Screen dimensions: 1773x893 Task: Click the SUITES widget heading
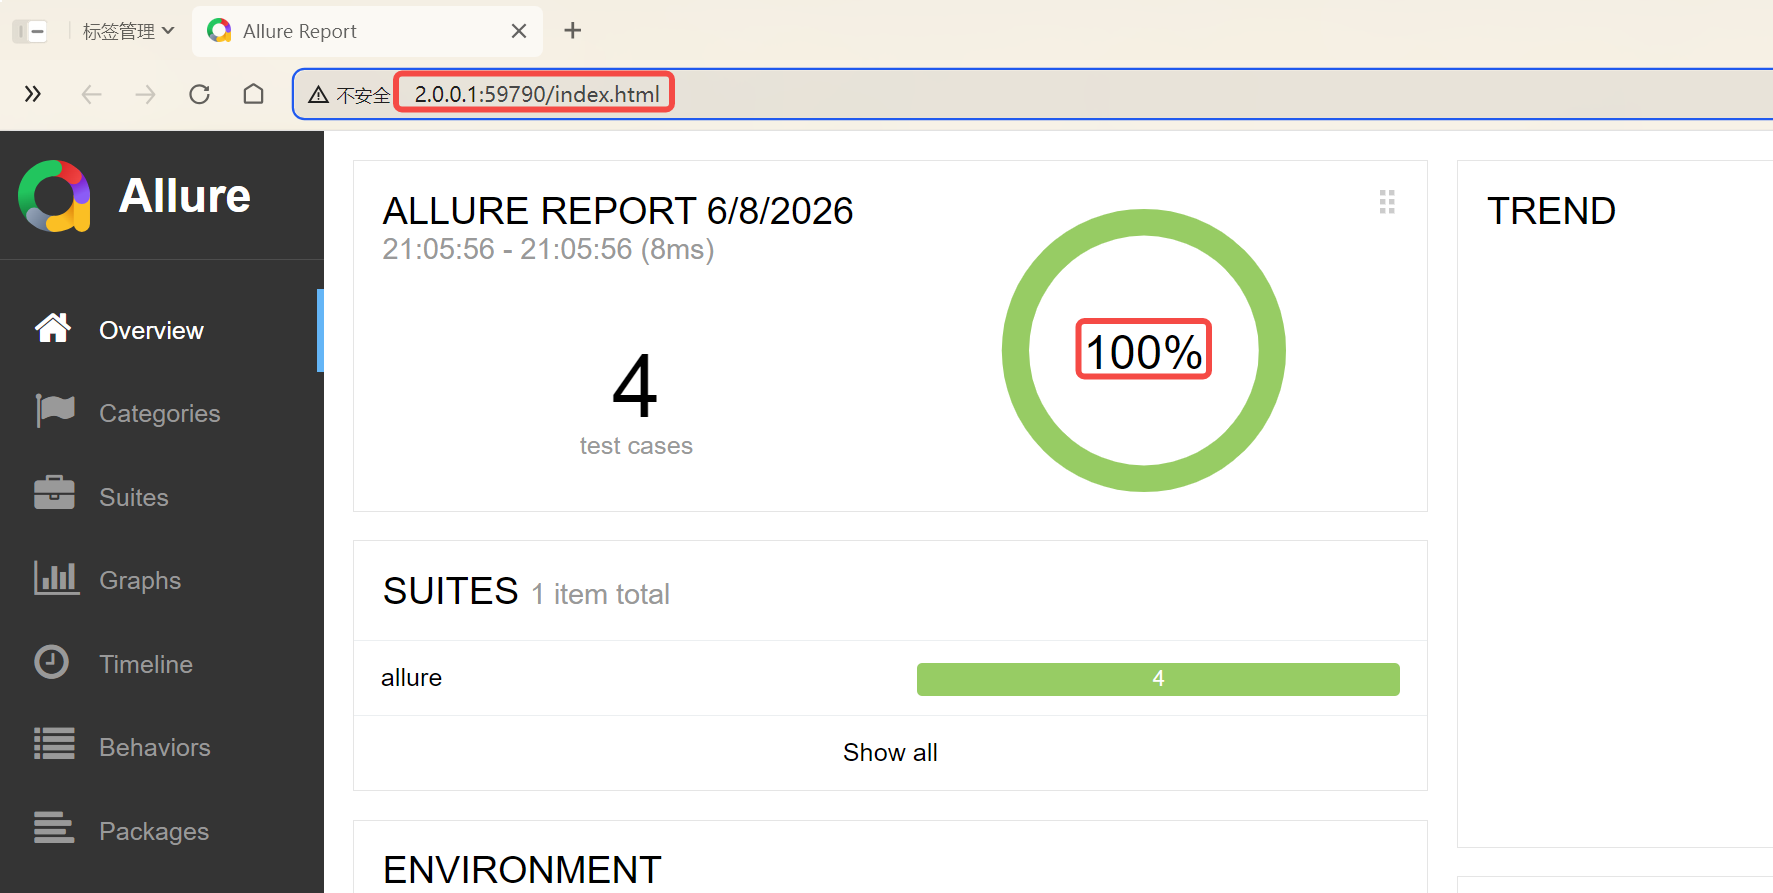451,591
